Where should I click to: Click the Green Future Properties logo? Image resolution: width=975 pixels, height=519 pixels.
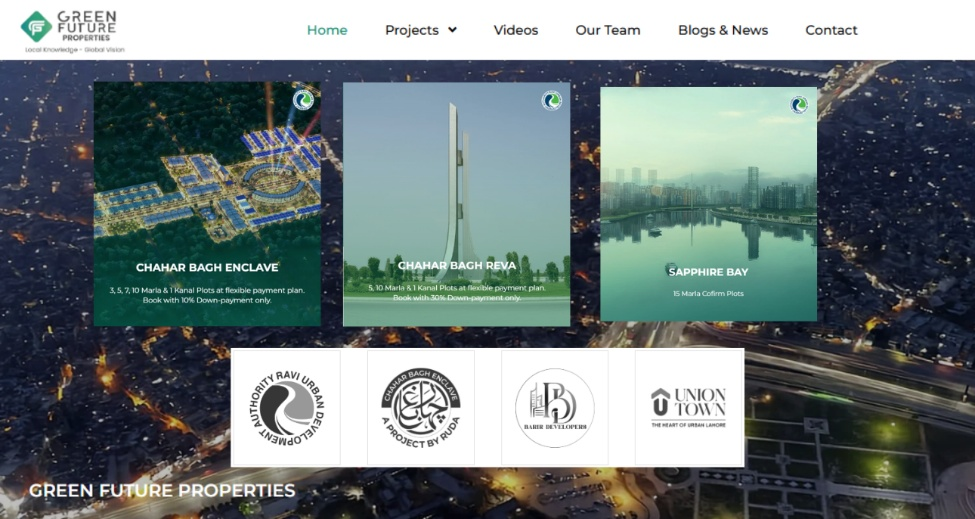pos(72,30)
